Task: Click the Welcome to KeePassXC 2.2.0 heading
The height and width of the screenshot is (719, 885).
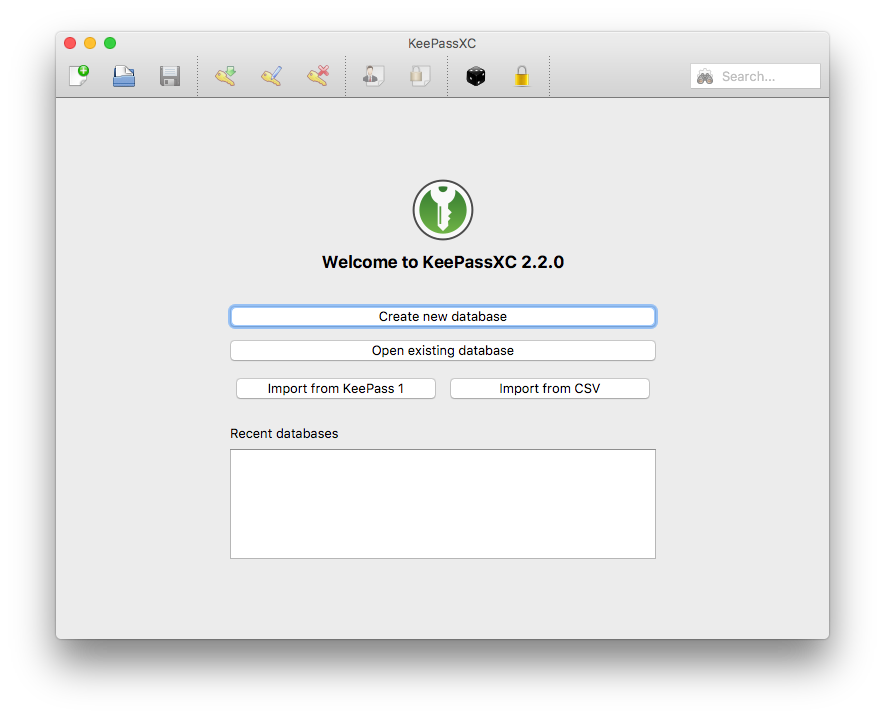Action: (442, 262)
